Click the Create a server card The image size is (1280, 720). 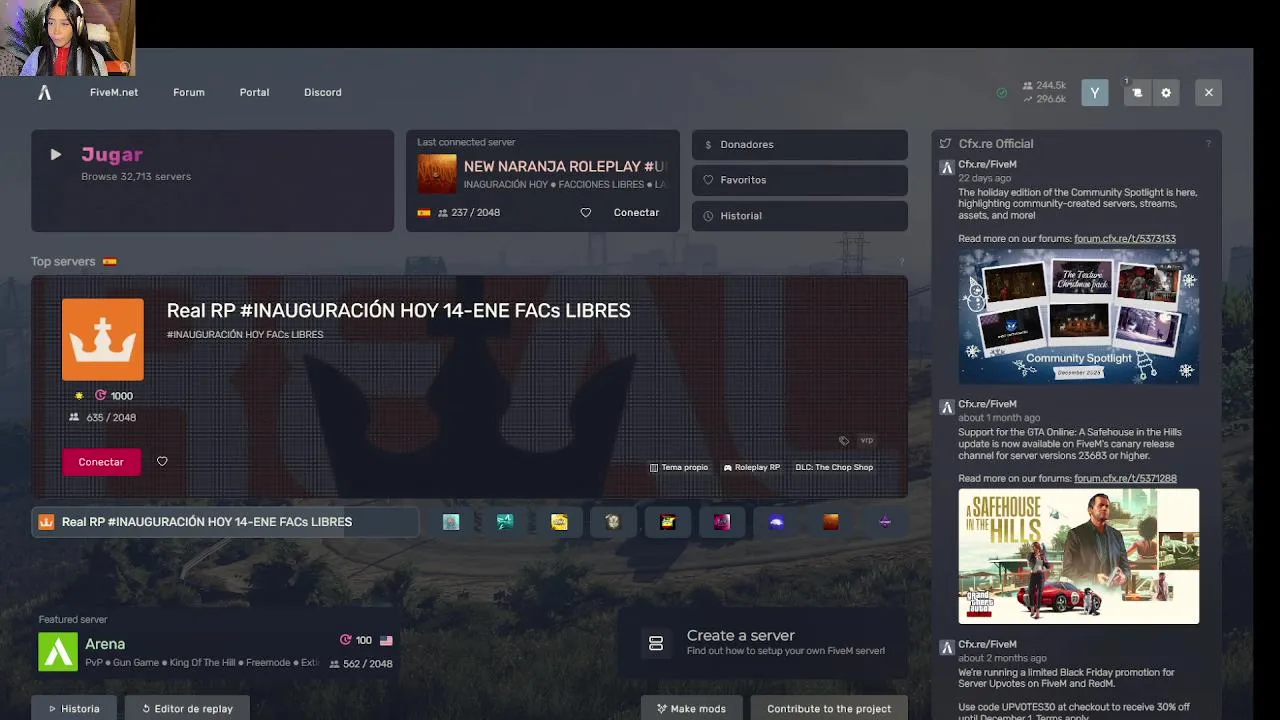762,644
